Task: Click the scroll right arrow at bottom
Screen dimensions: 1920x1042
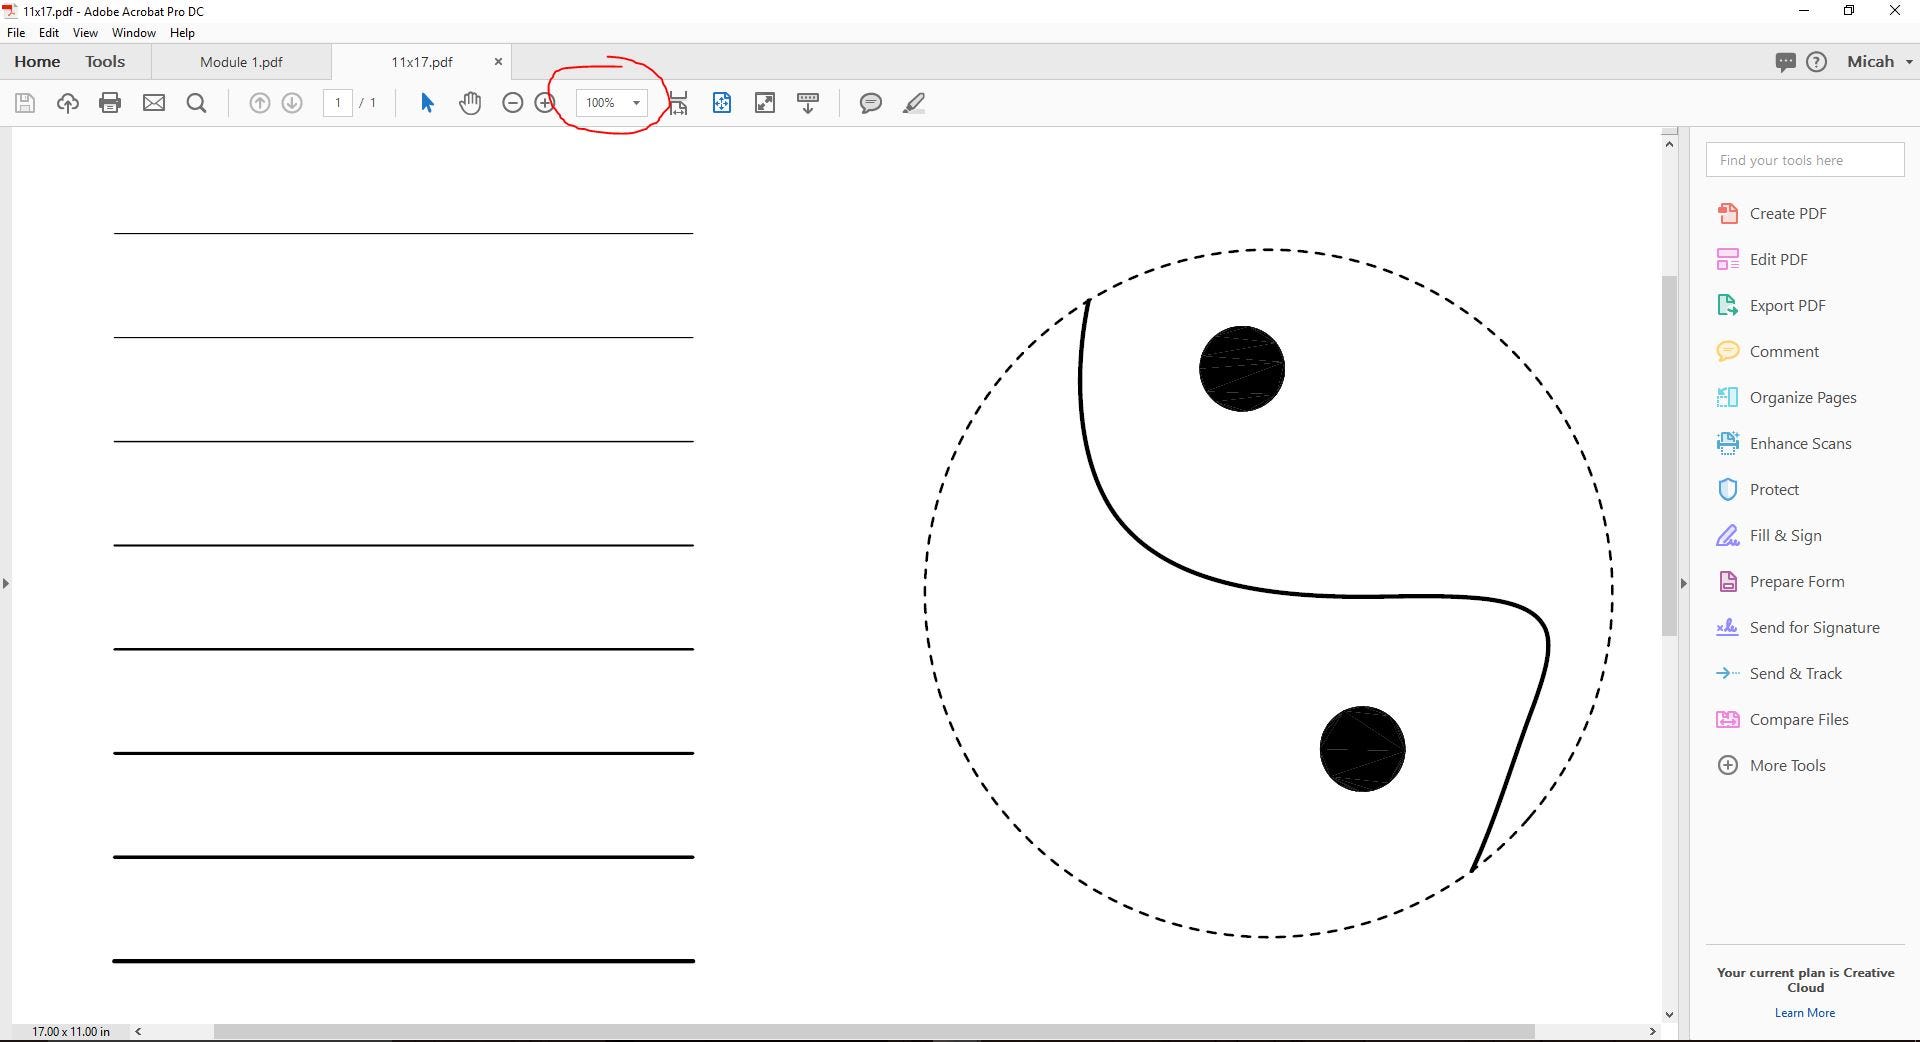Action: [1652, 1031]
